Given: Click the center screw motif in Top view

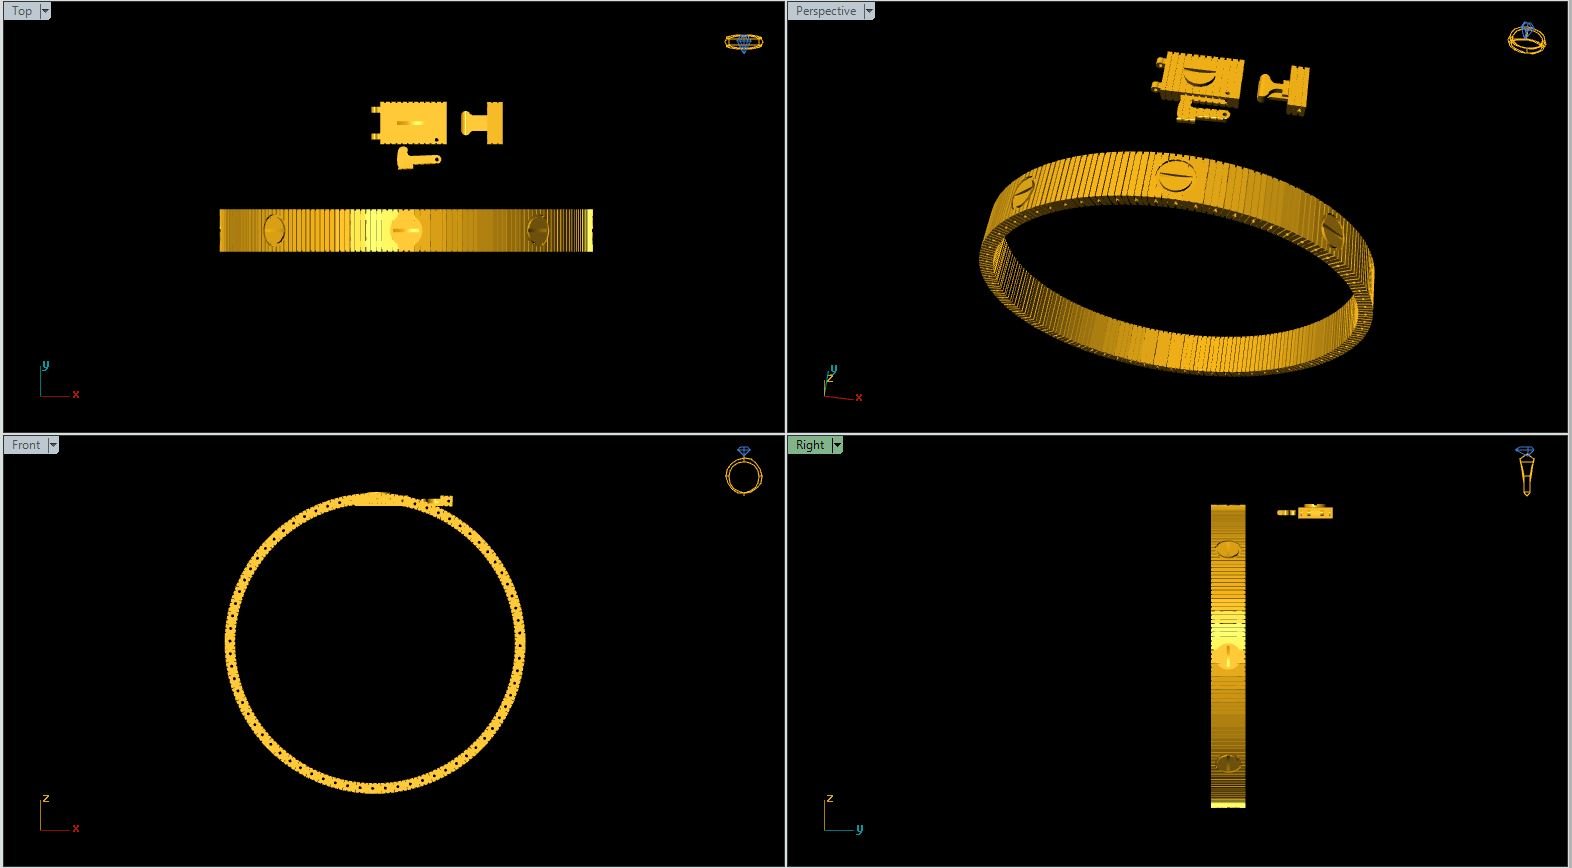Looking at the screenshot, I should tap(405, 230).
